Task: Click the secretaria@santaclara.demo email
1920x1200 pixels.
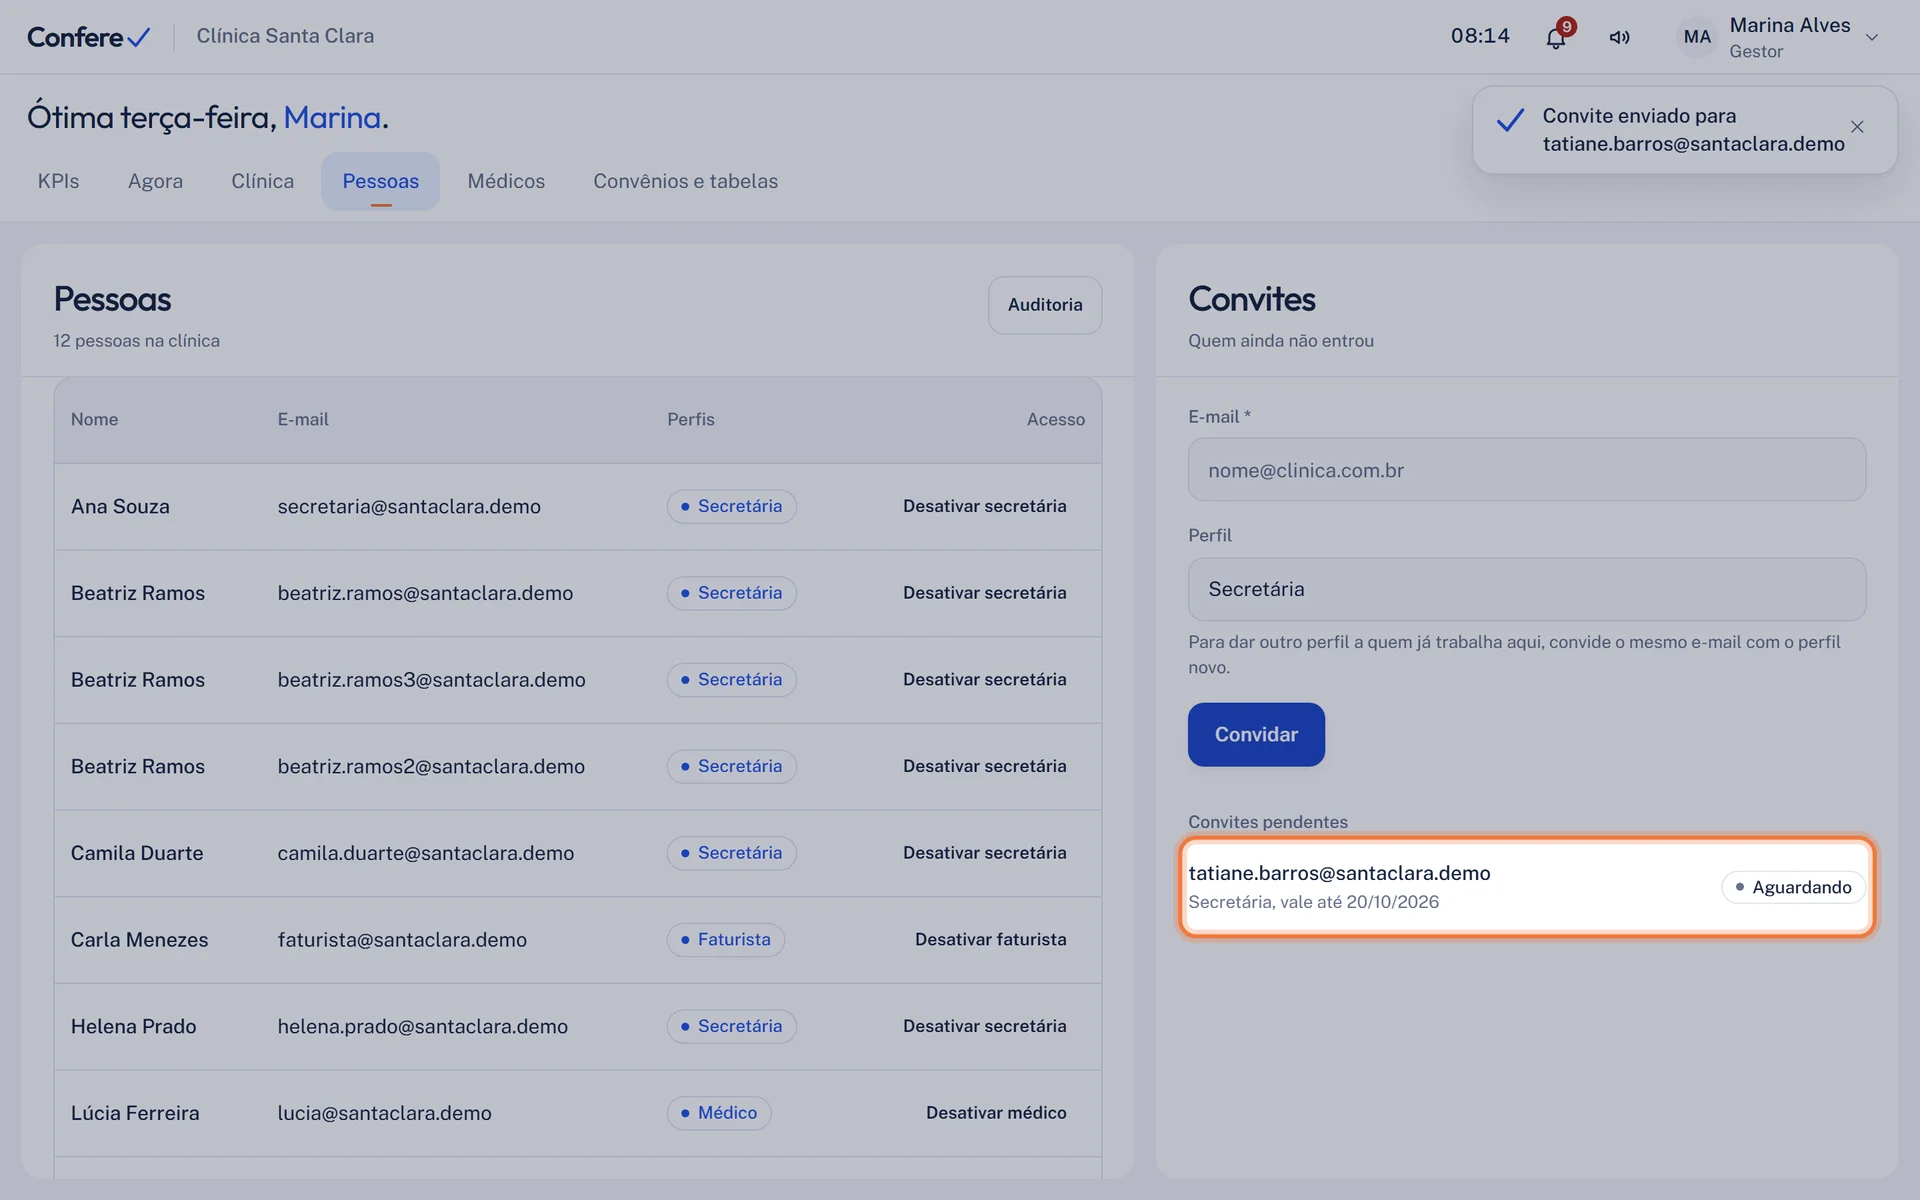Action: click(x=409, y=507)
